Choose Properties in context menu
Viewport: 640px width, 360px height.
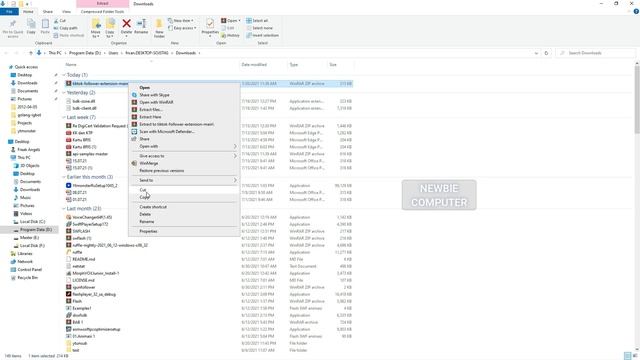148,231
